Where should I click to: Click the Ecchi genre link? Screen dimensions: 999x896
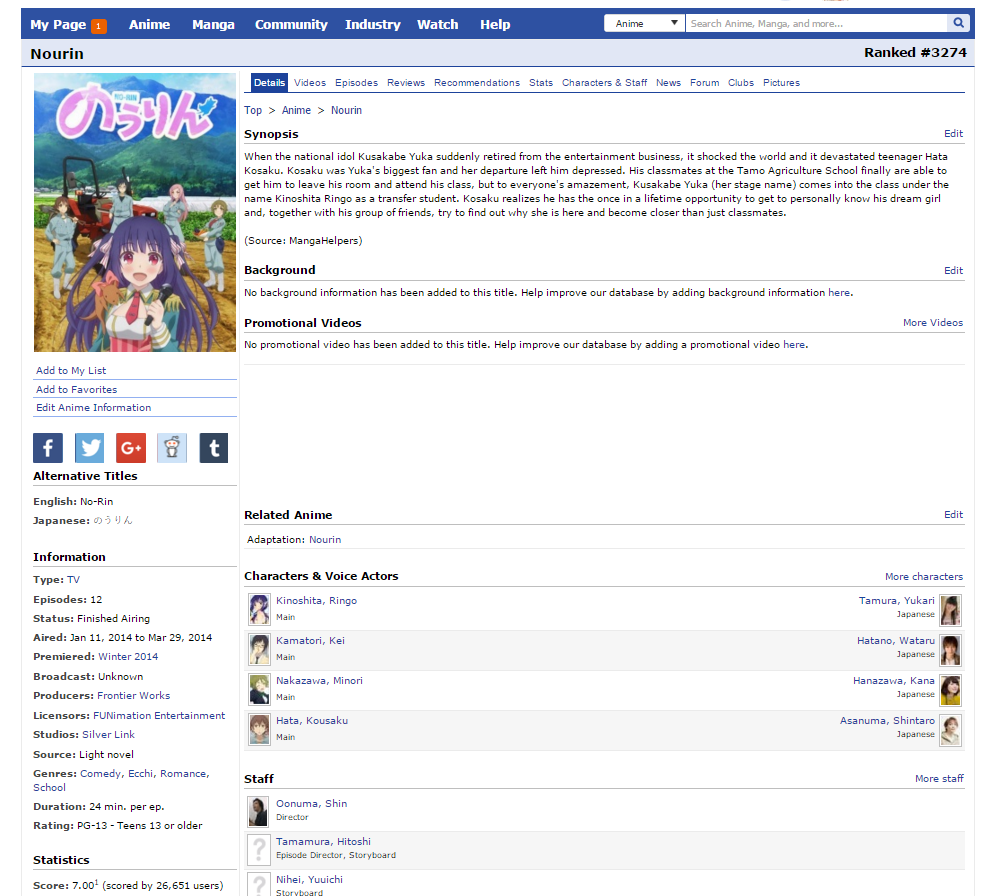tap(141, 774)
